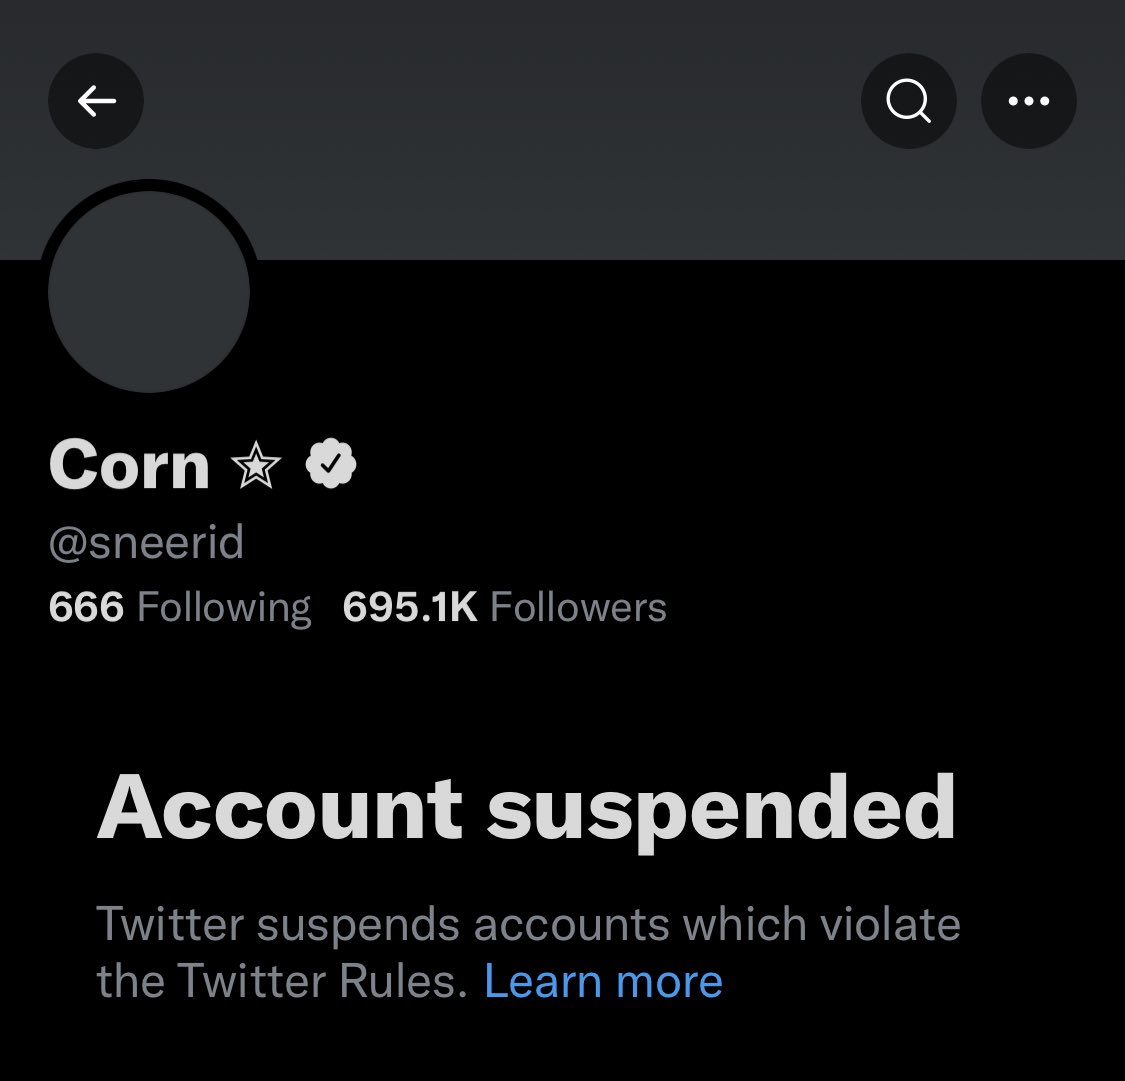Tap the star icon beside Corn
The image size is (1125, 1081).
256,467
